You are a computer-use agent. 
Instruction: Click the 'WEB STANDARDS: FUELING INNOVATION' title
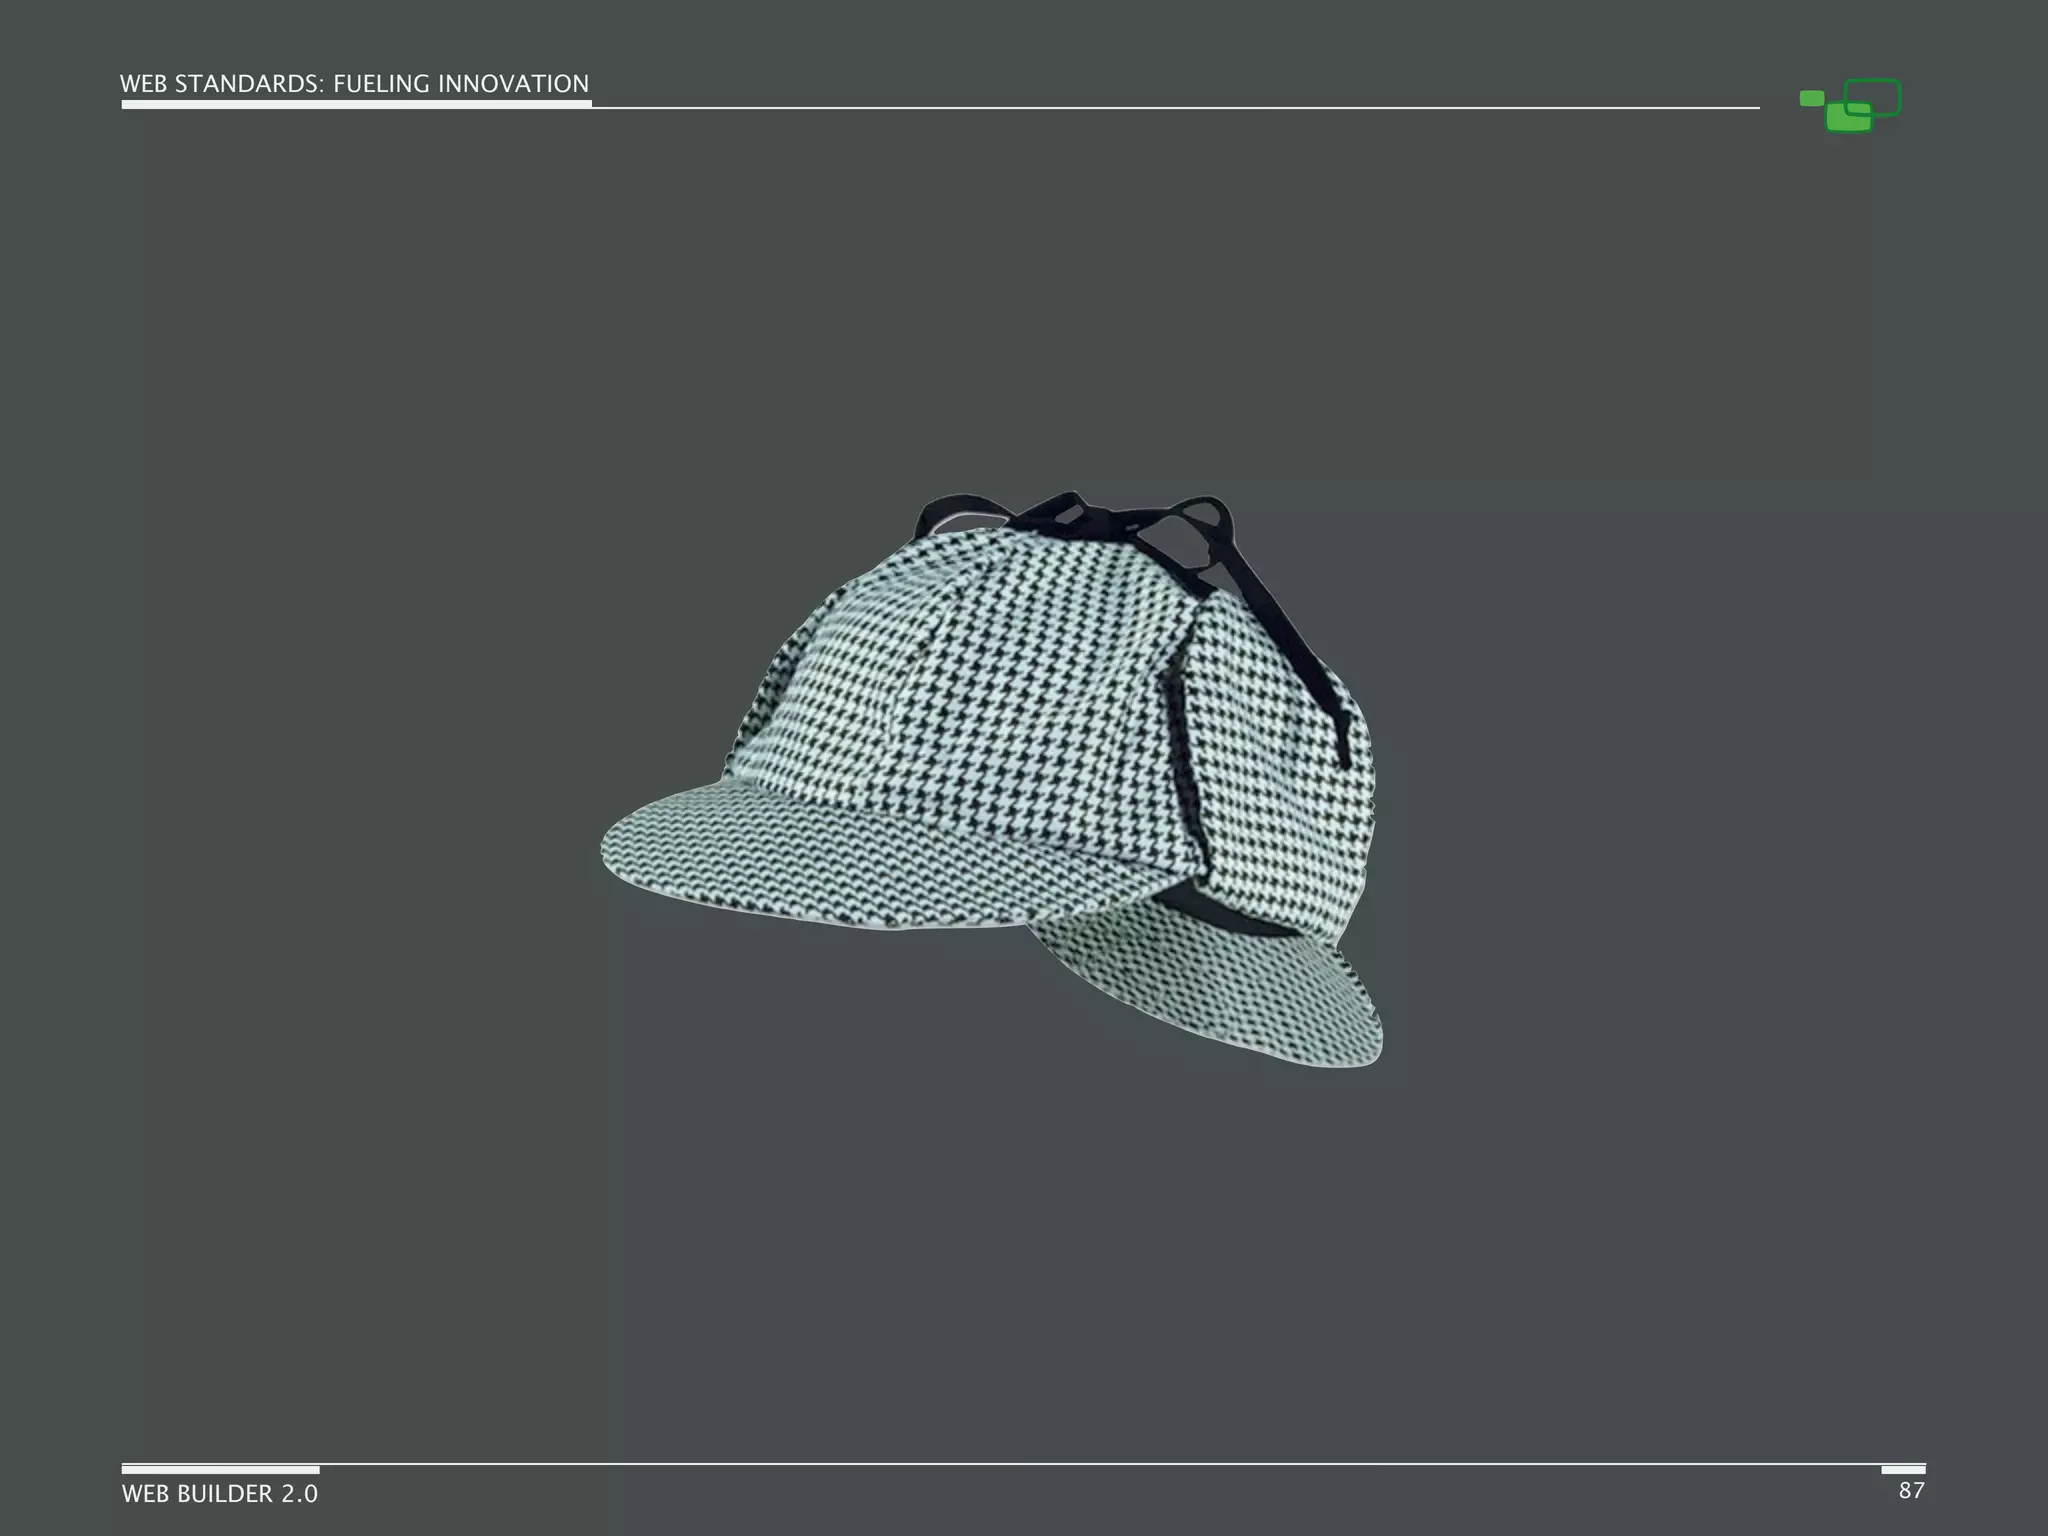[x=355, y=84]
